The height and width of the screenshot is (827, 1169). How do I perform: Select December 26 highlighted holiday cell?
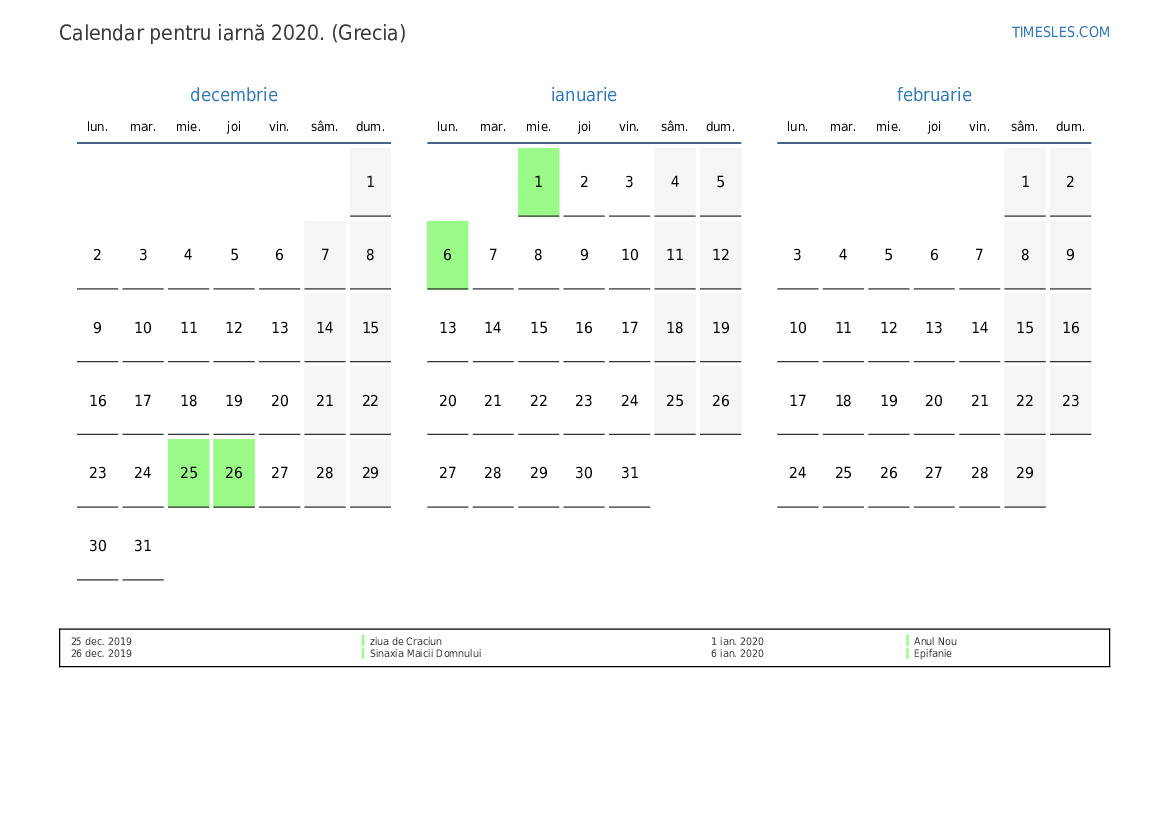234,474
